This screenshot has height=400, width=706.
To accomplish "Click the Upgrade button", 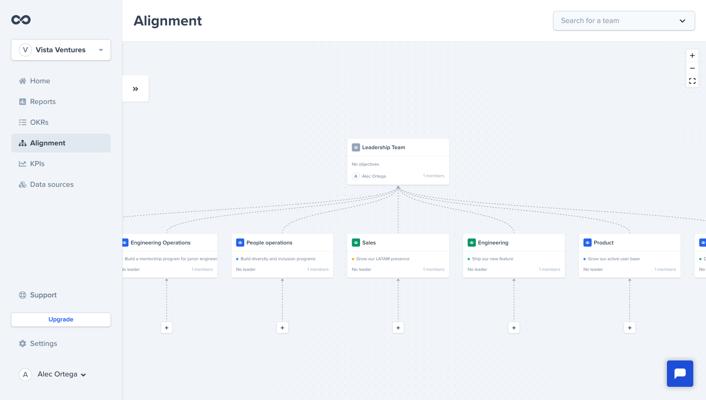I will coord(61,319).
